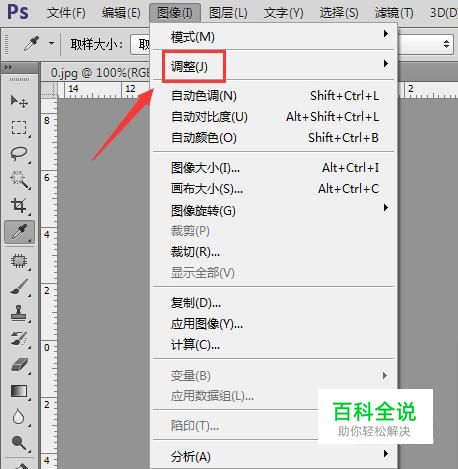Screen dimensions: 458x469
Task: Choose 自动色调(N) menu item
Action: pos(273,96)
